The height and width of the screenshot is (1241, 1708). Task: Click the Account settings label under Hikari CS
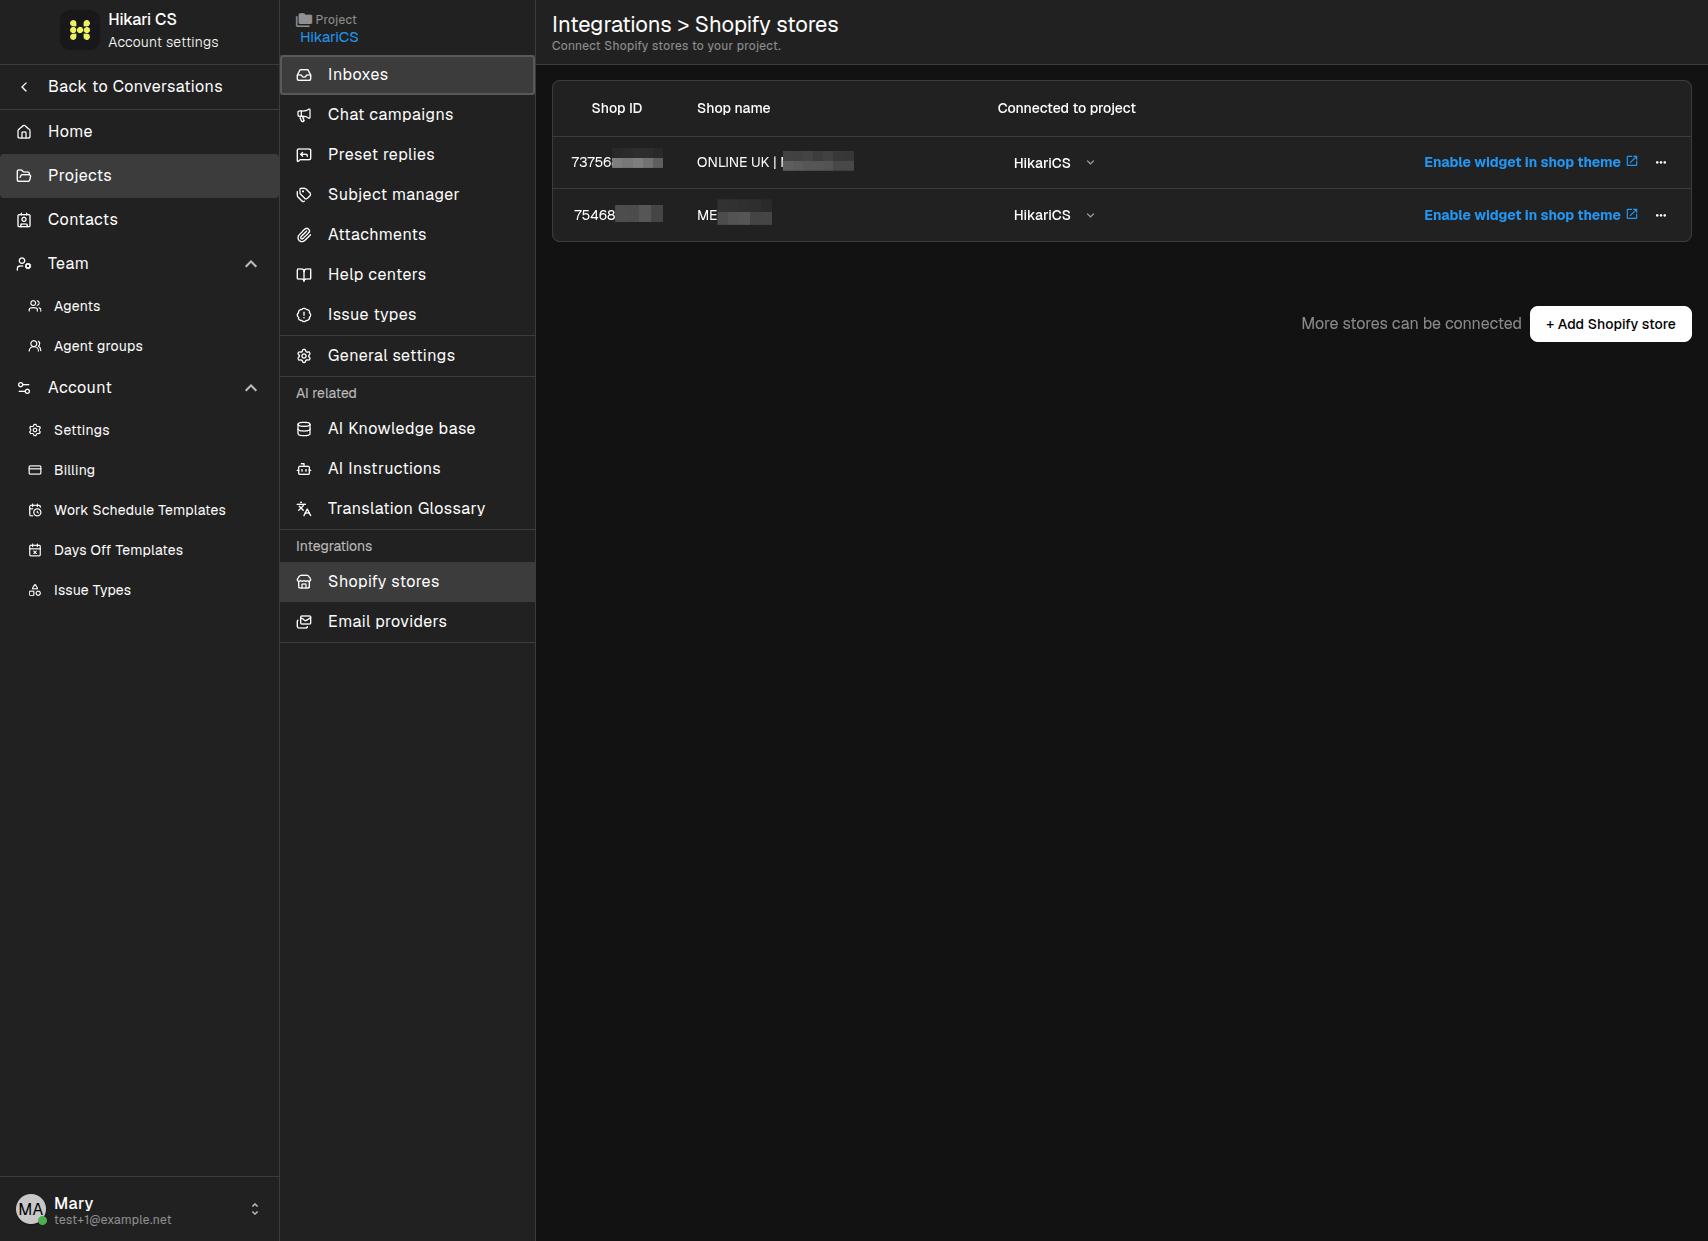163,42
